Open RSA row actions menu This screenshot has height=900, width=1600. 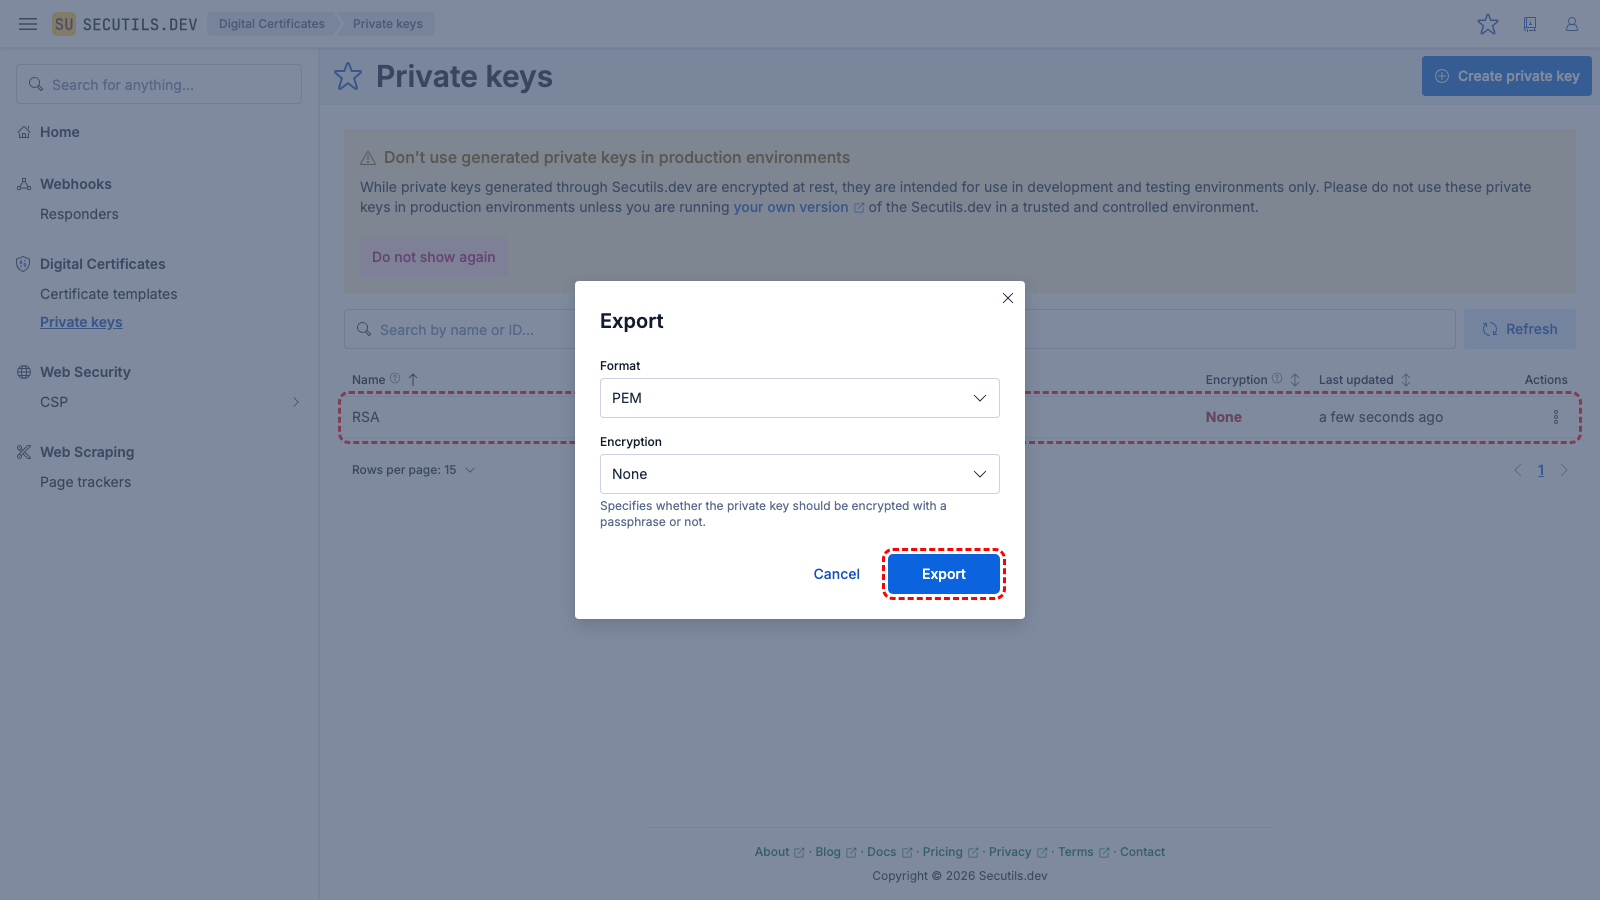coord(1555,417)
